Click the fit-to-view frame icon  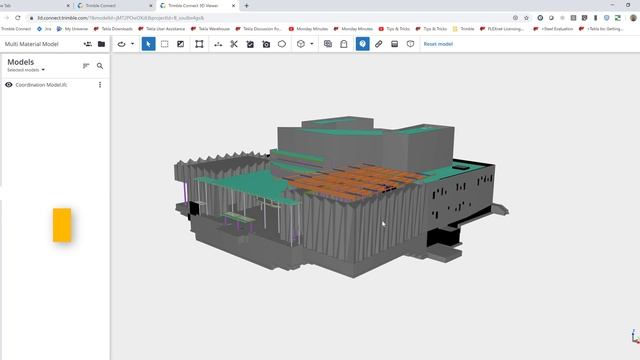point(199,44)
